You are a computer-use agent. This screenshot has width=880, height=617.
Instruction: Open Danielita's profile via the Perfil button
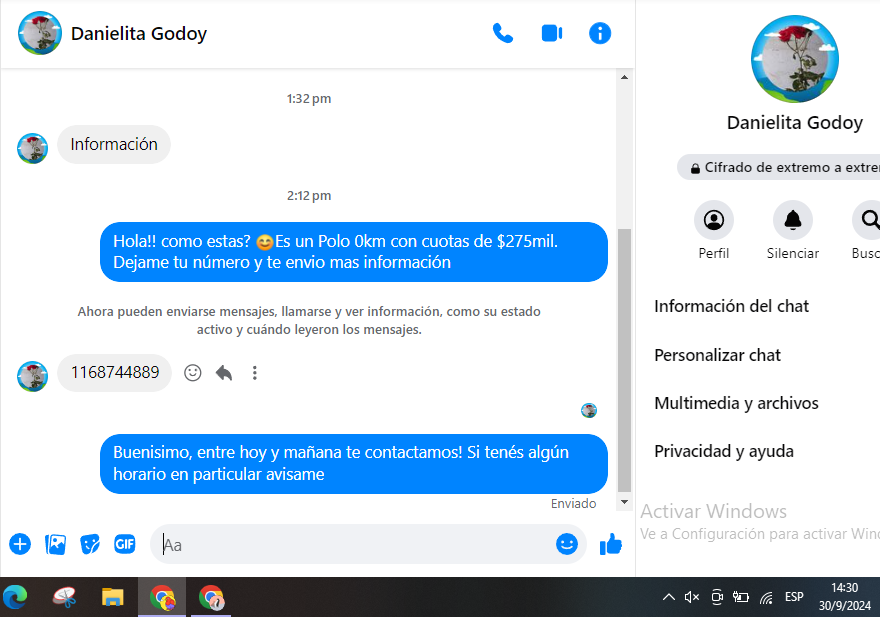click(714, 220)
